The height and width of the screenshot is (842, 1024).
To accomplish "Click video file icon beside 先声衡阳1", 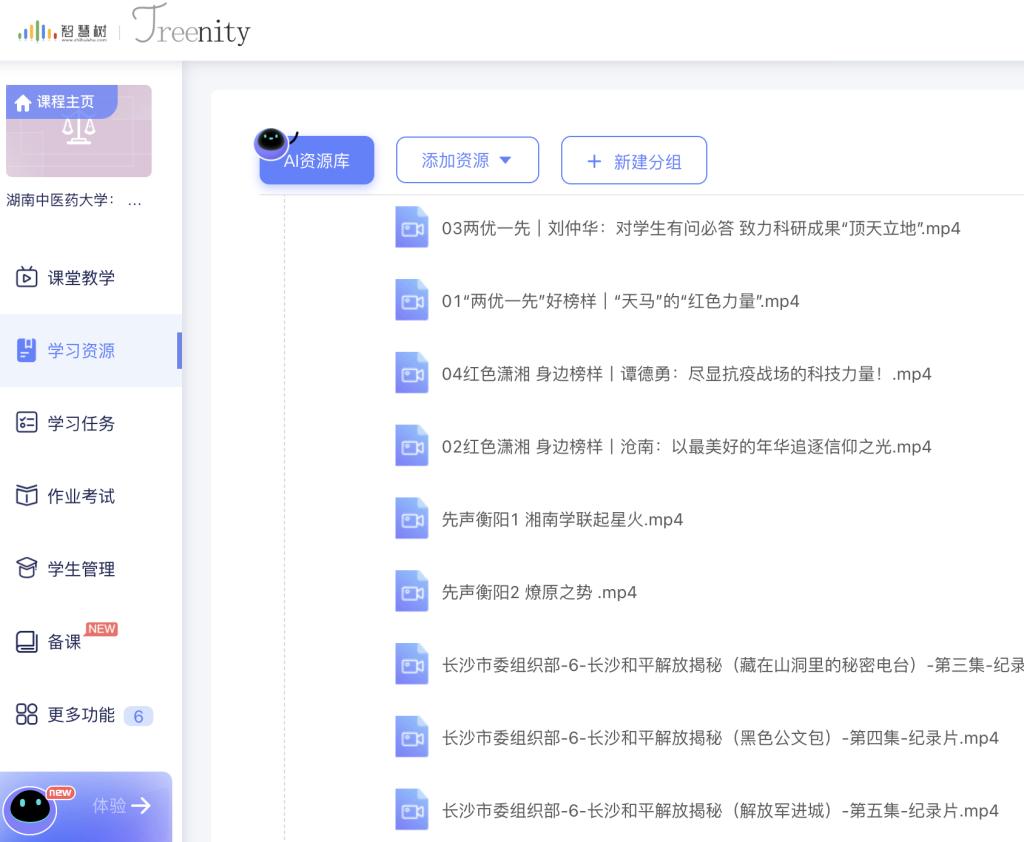I will [411, 520].
